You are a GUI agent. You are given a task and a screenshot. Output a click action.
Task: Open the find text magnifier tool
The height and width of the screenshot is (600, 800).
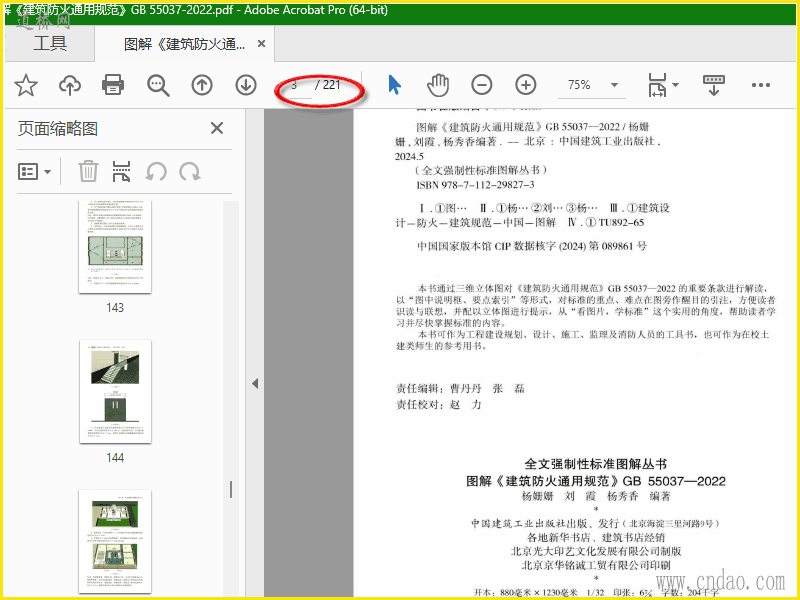click(x=158, y=85)
